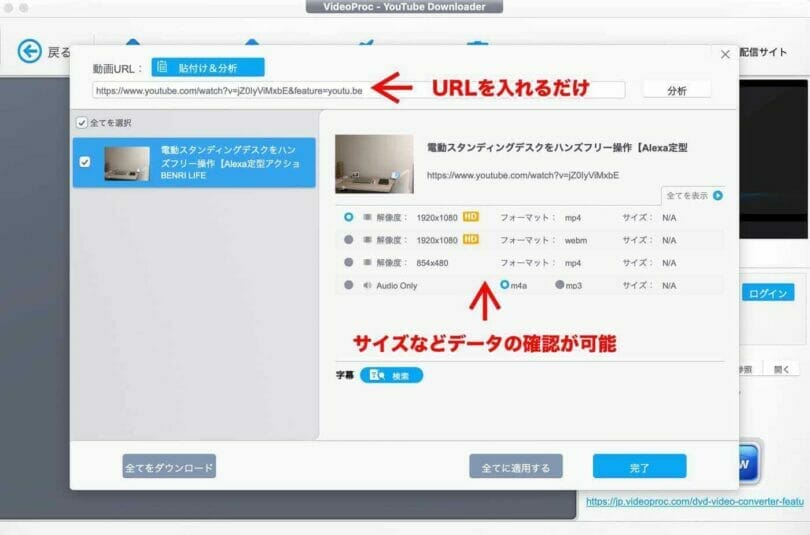Expand the 全てを表示 (Show all) formats
This screenshot has height=535, width=810.
694,196
